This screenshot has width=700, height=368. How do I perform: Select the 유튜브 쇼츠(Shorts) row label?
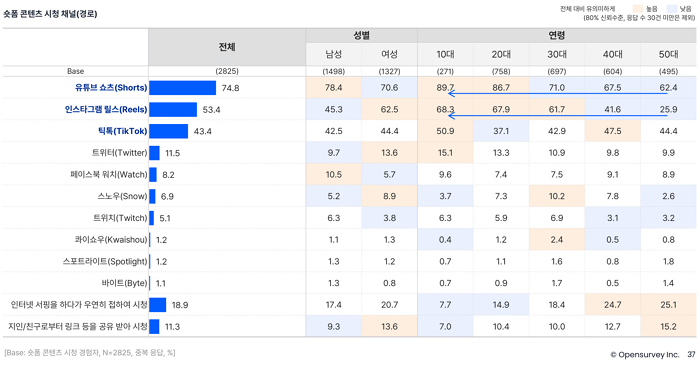[111, 88]
